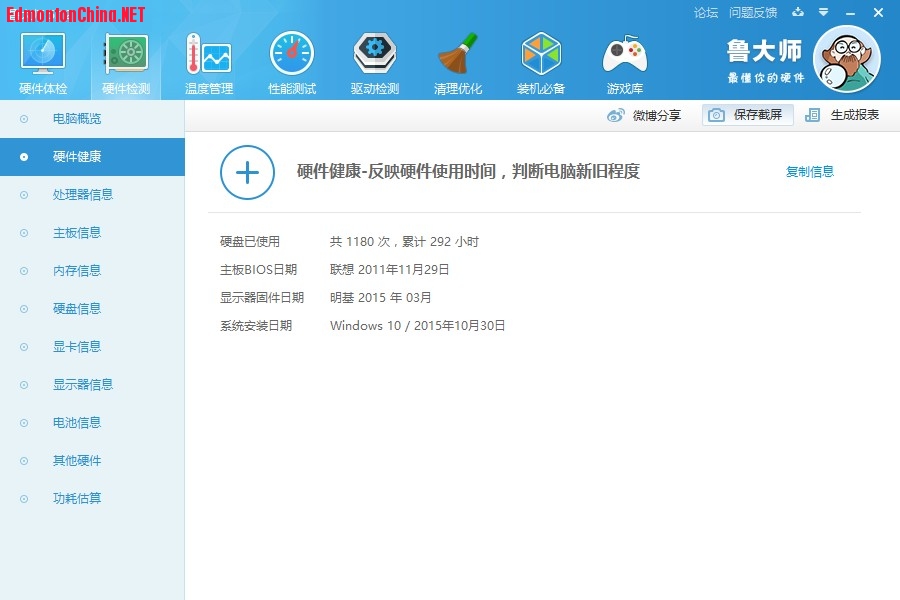
Task: Click the 复制信息 link
Action: pos(809,172)
